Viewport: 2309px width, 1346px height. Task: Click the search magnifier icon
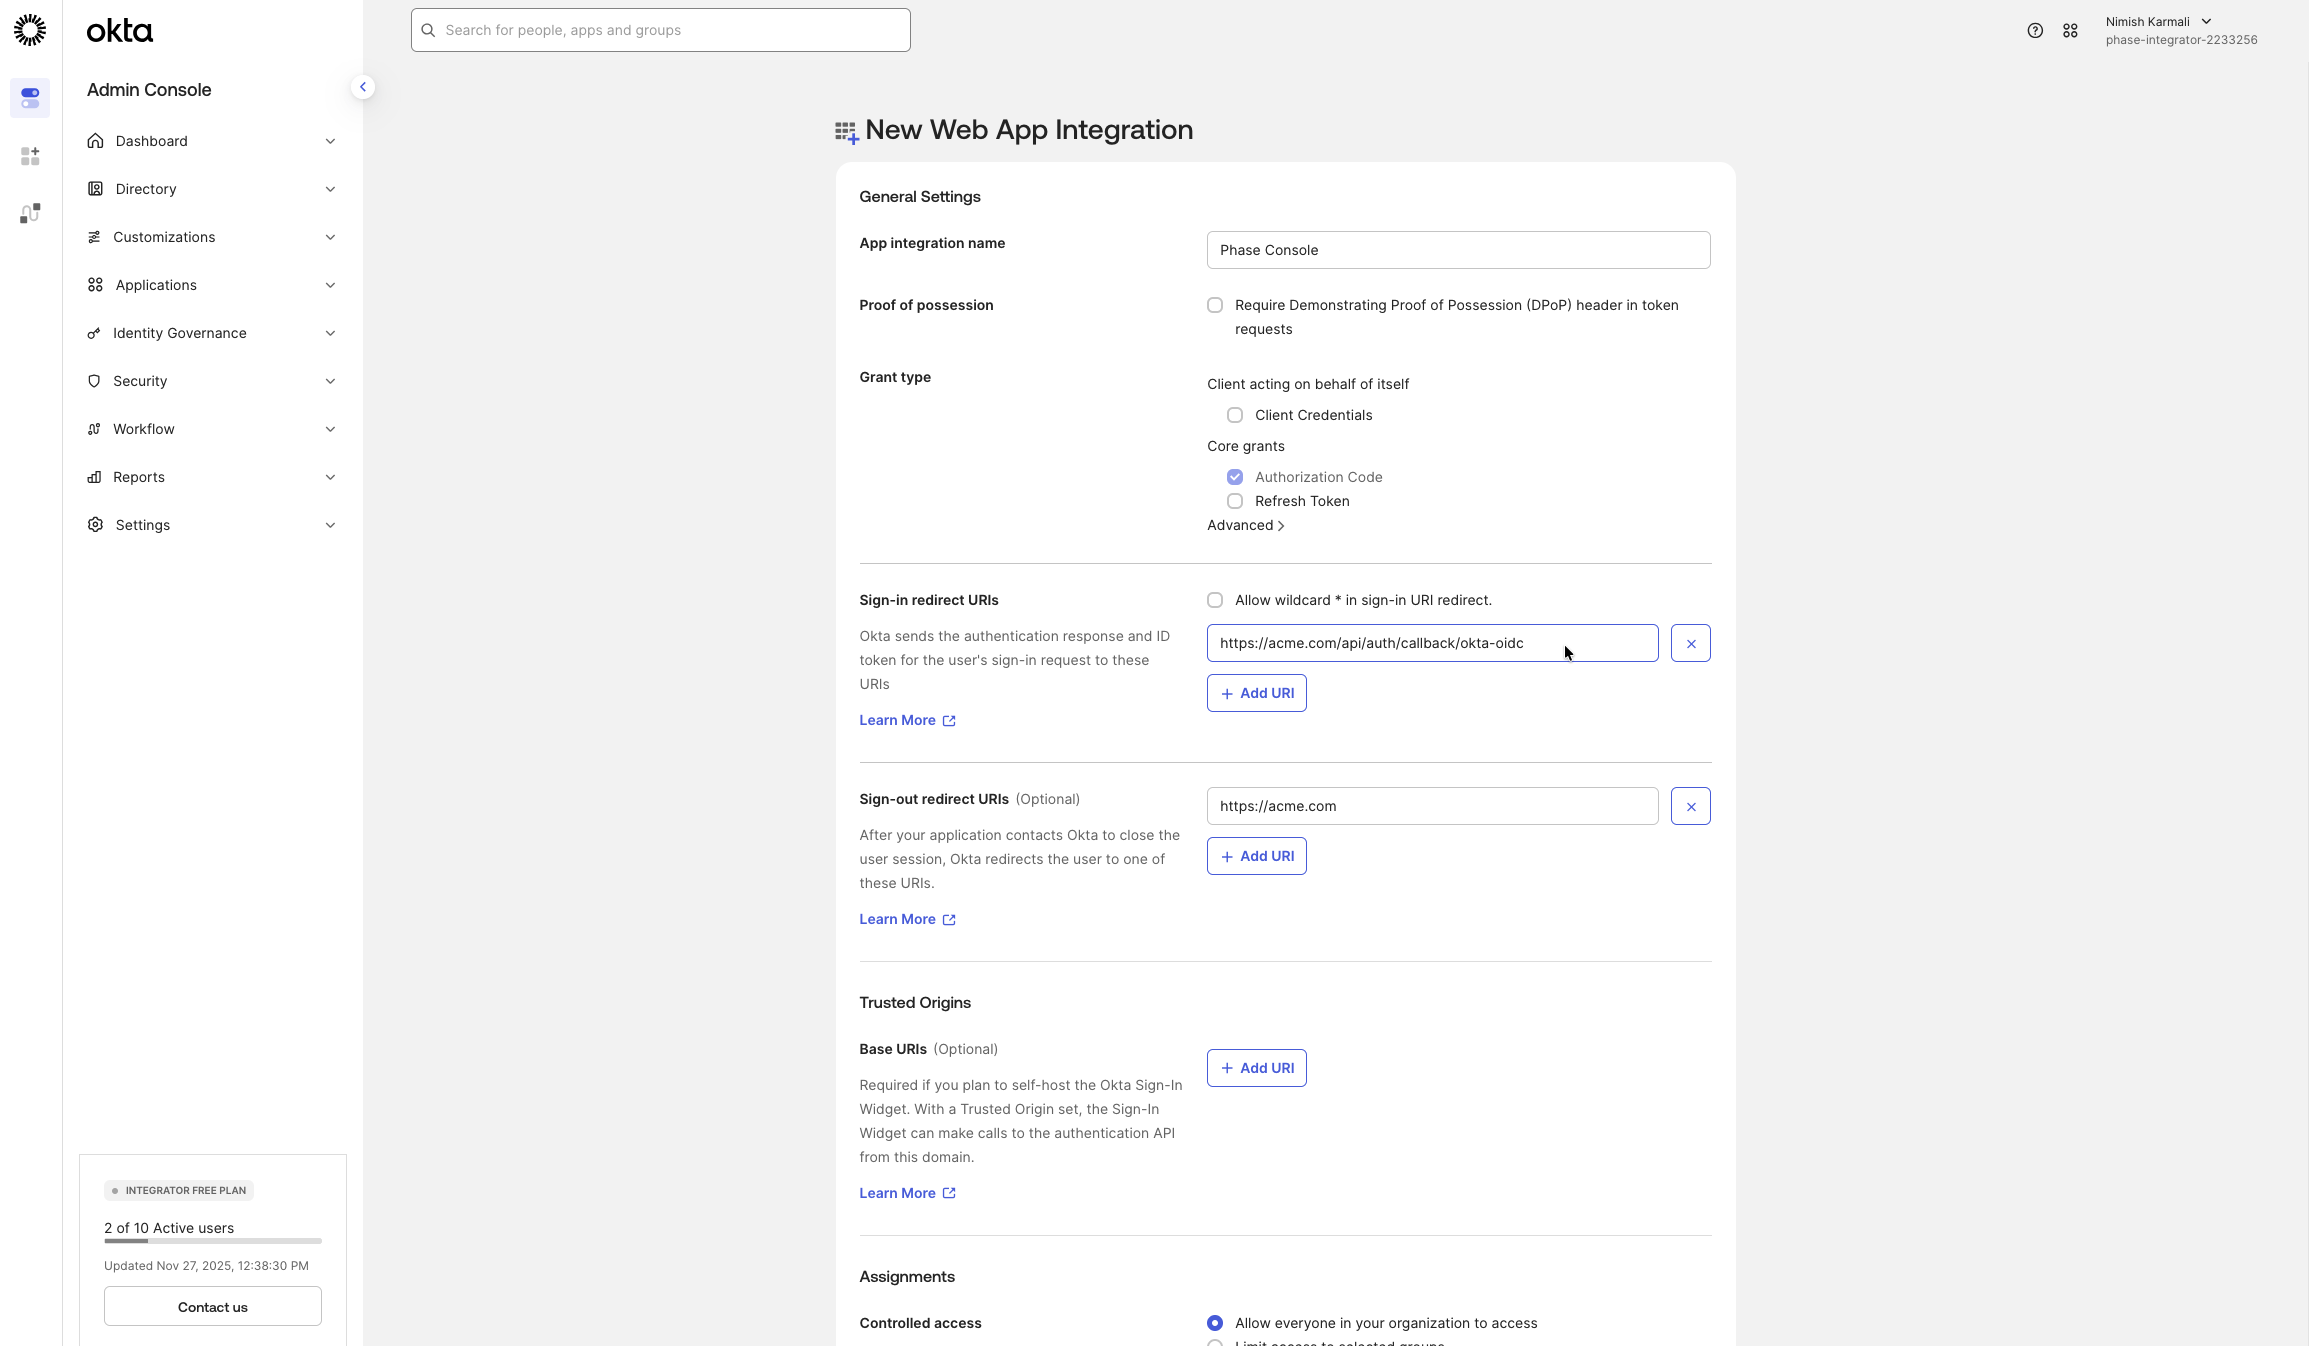pyautogui.click(x=428, y=30)
